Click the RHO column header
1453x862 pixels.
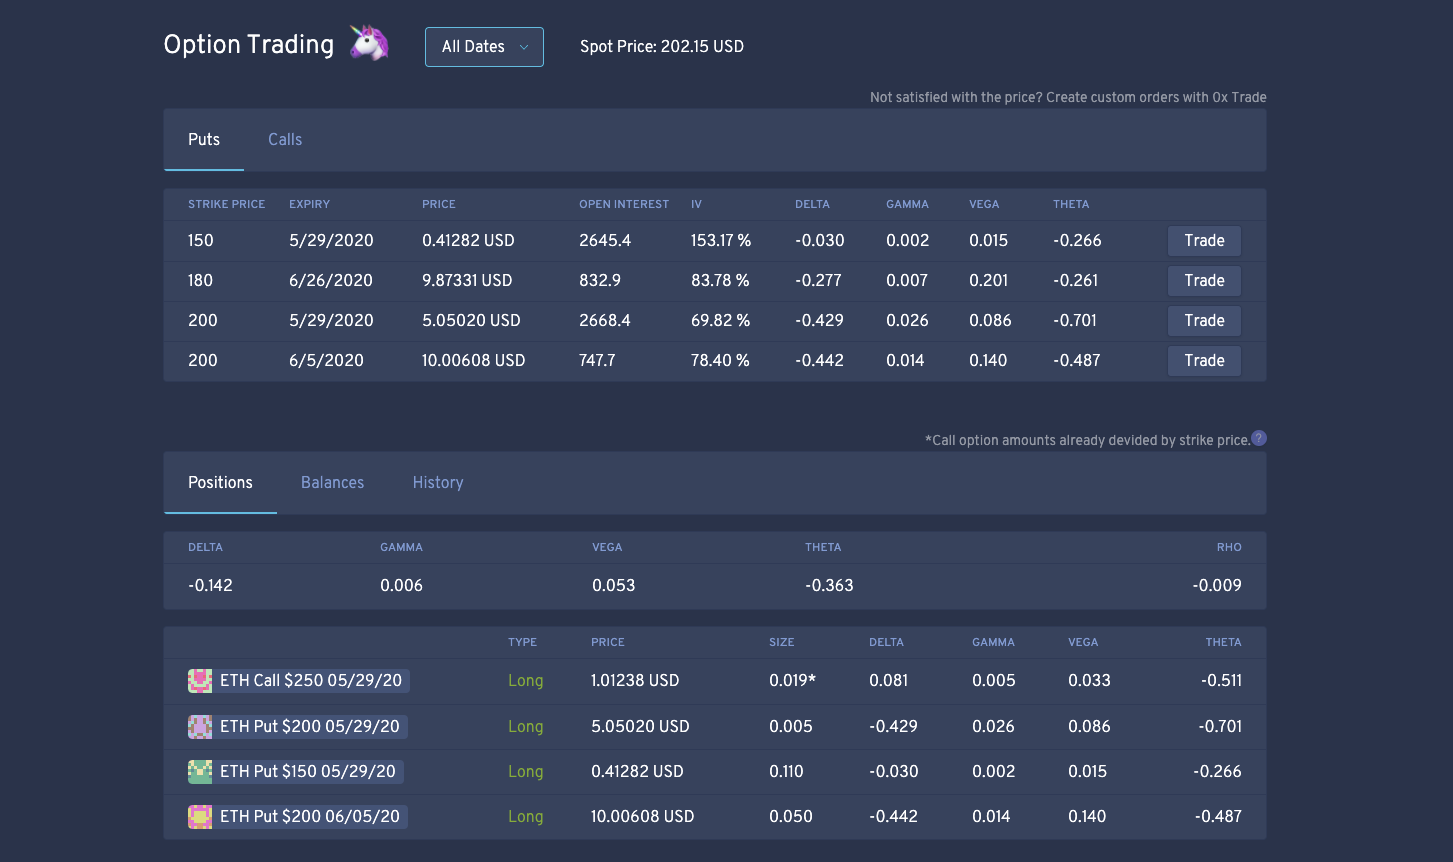[1229, 548]
